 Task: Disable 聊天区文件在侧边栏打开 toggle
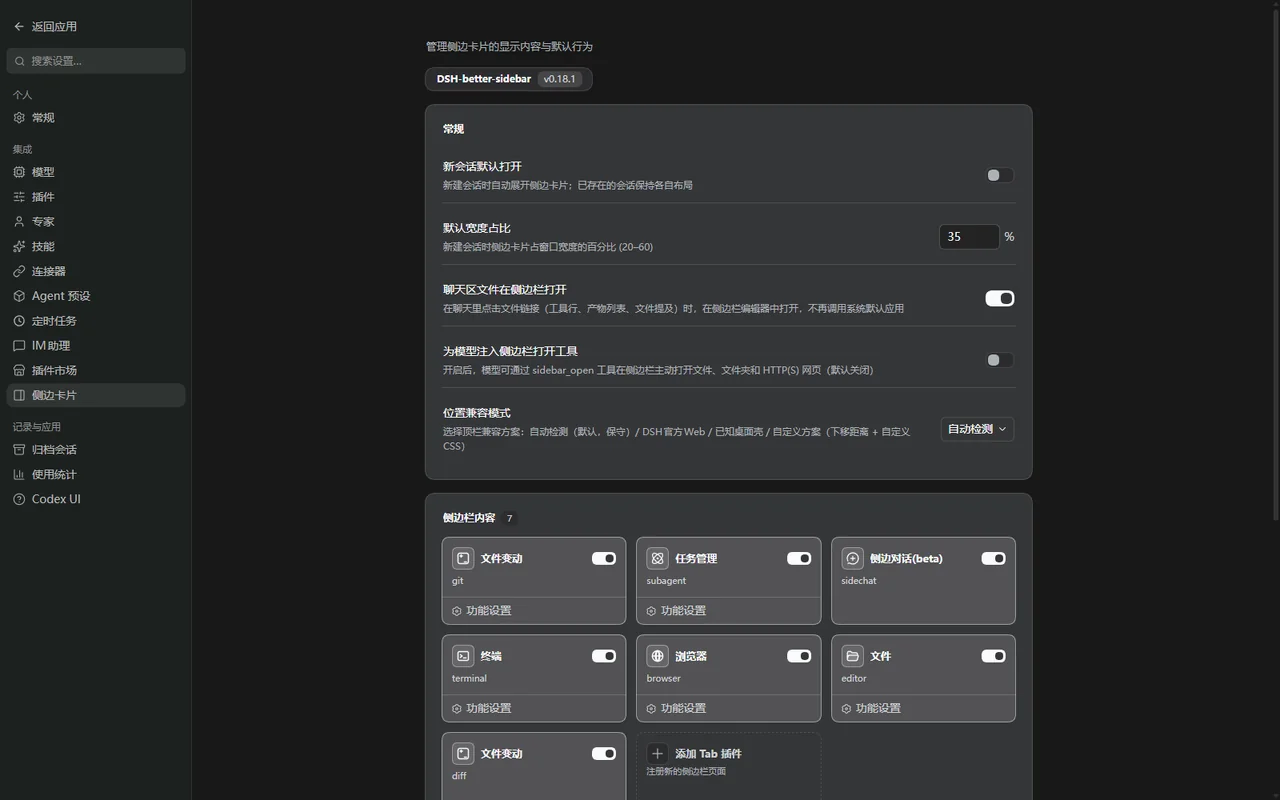[x=1000, y=298]
